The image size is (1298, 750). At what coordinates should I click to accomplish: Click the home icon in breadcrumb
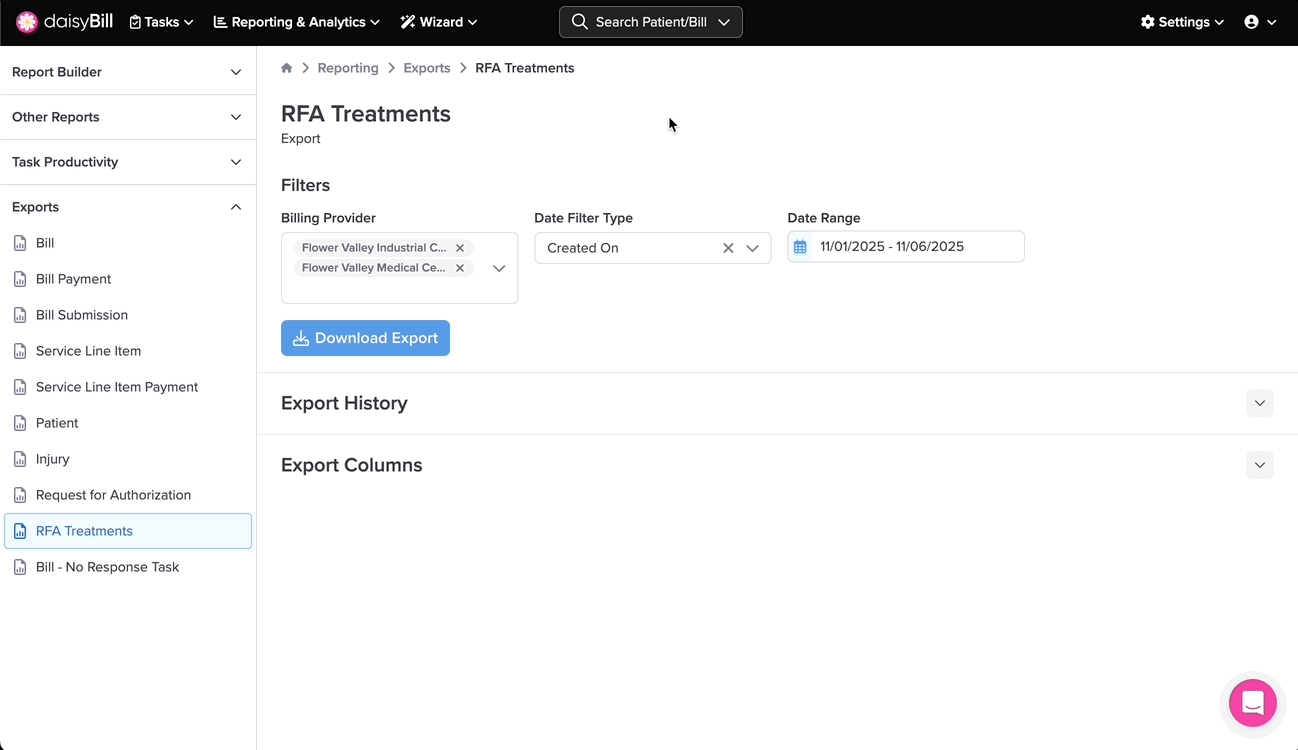(x=287, y=68)
